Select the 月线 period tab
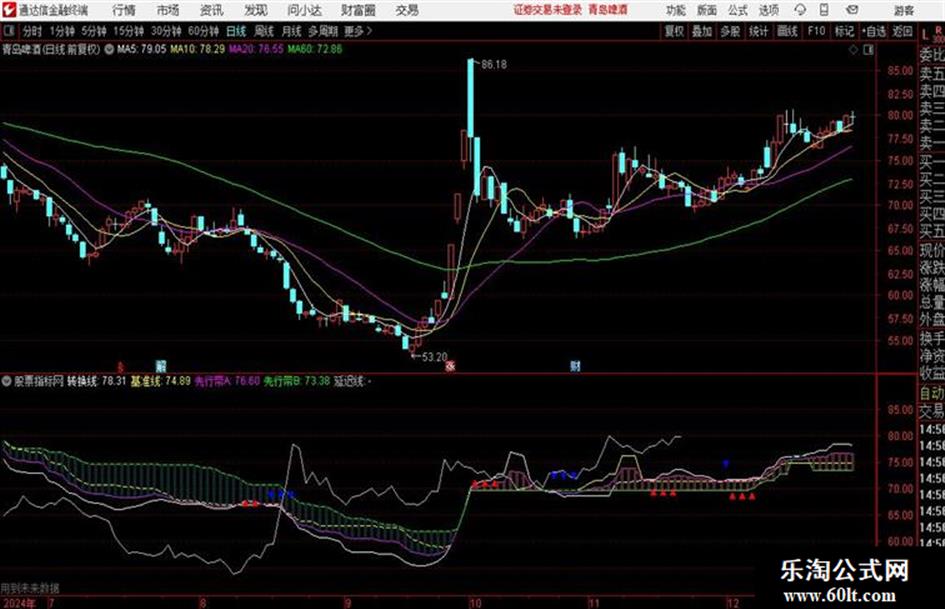945x609 pixels. click(291, 31)
